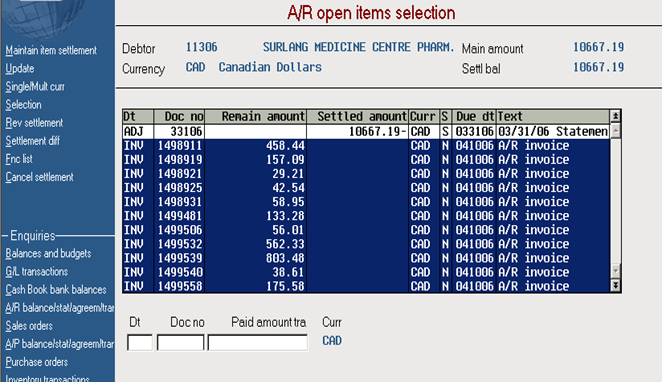Image resolution: width=662 pixels, height=382 pixels.
Task: Open A/P balance/stat/agreem enquiry
Action: 60,344
